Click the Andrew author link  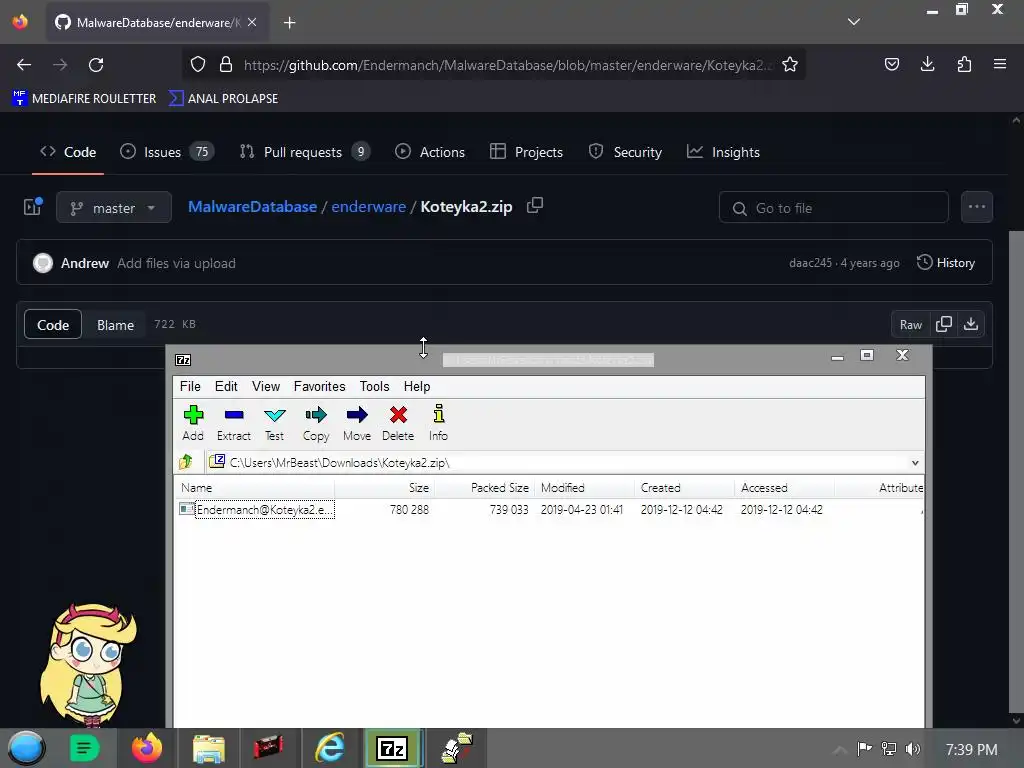click(85, 263)
